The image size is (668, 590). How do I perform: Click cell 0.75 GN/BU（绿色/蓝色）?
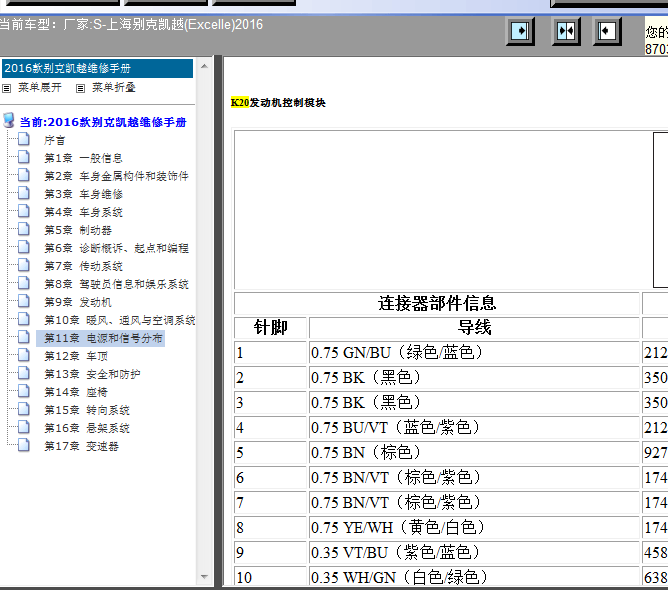(x=474, y=353)
